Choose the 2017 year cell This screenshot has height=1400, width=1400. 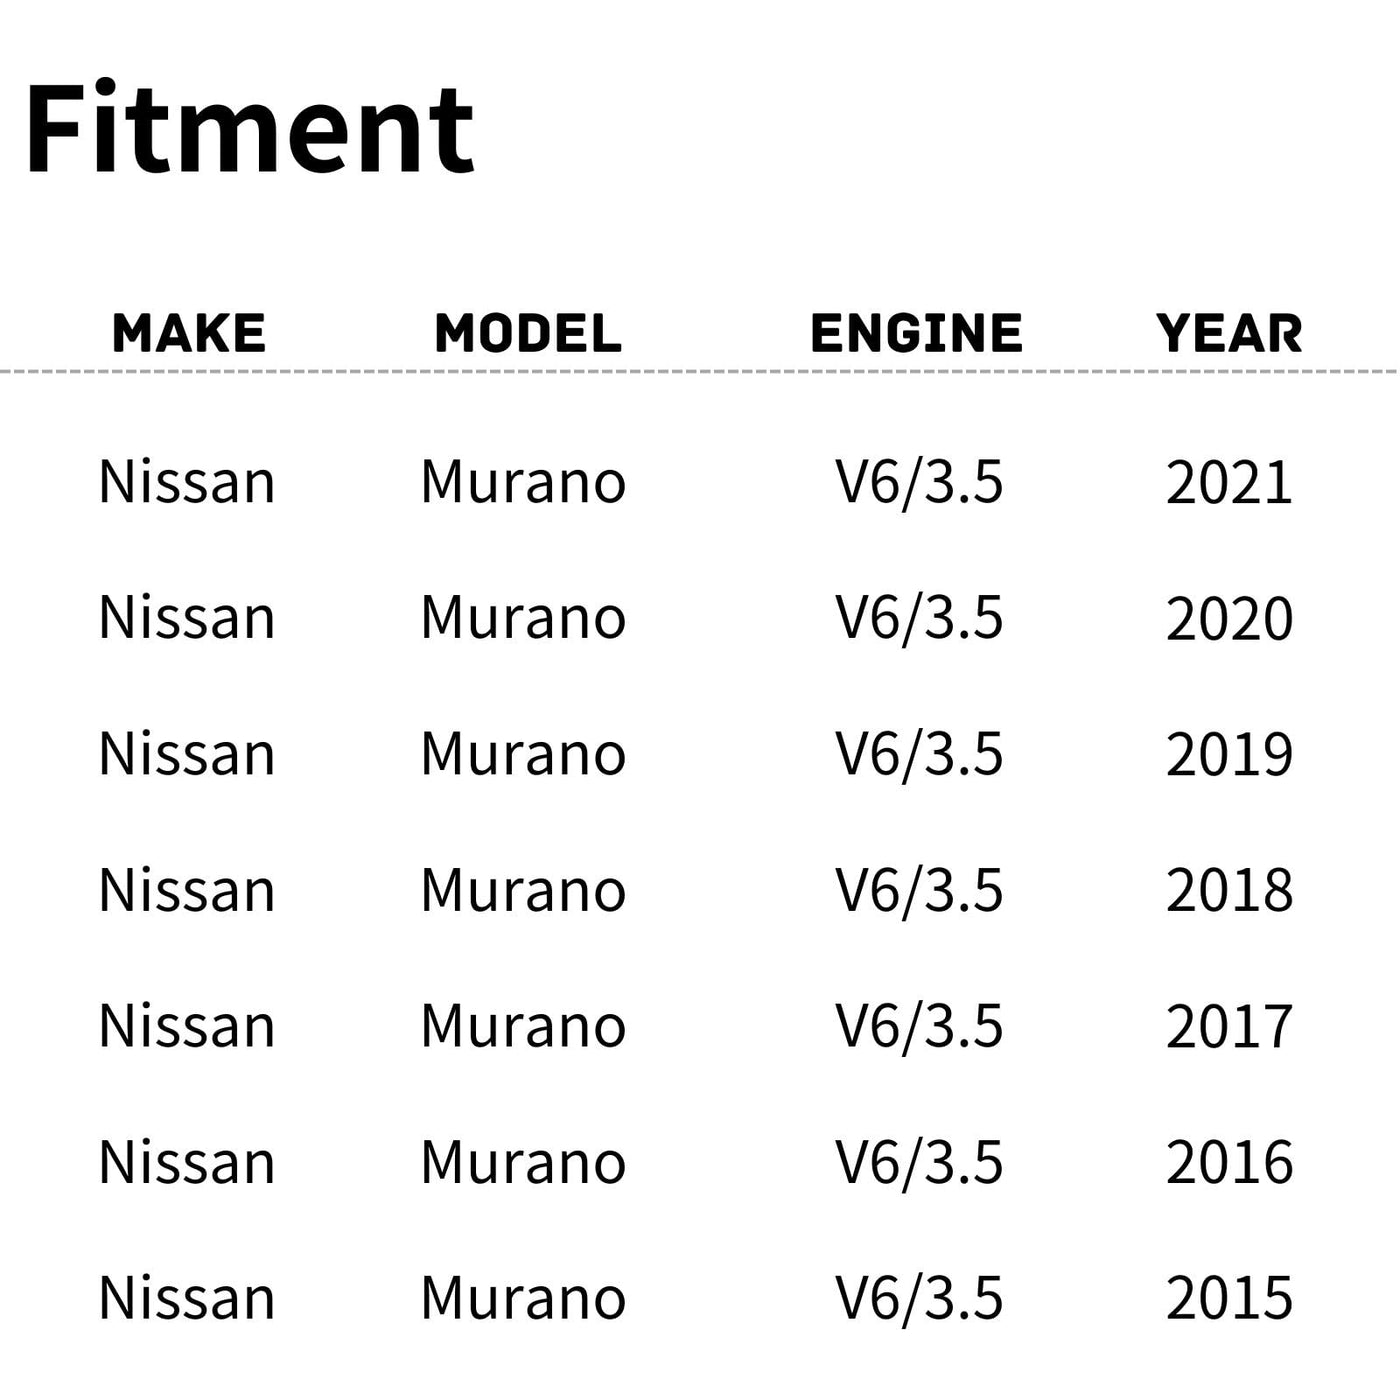pyautogui.click(x=1229, y=1027)
